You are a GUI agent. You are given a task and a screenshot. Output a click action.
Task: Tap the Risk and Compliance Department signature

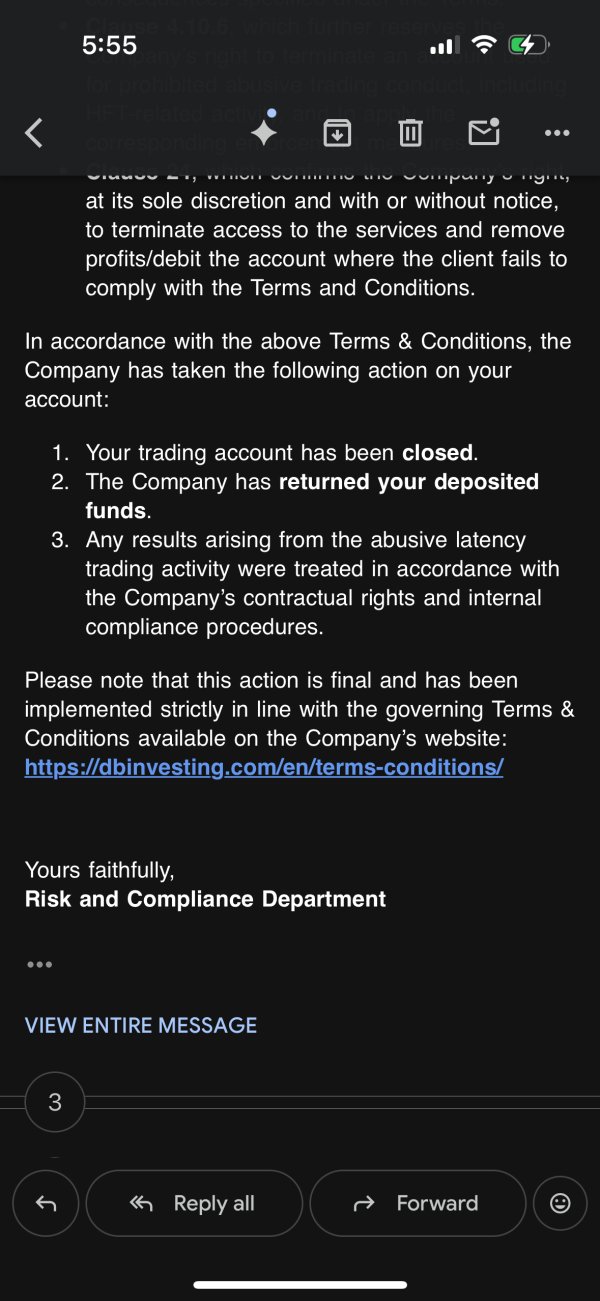pos(205,899)
